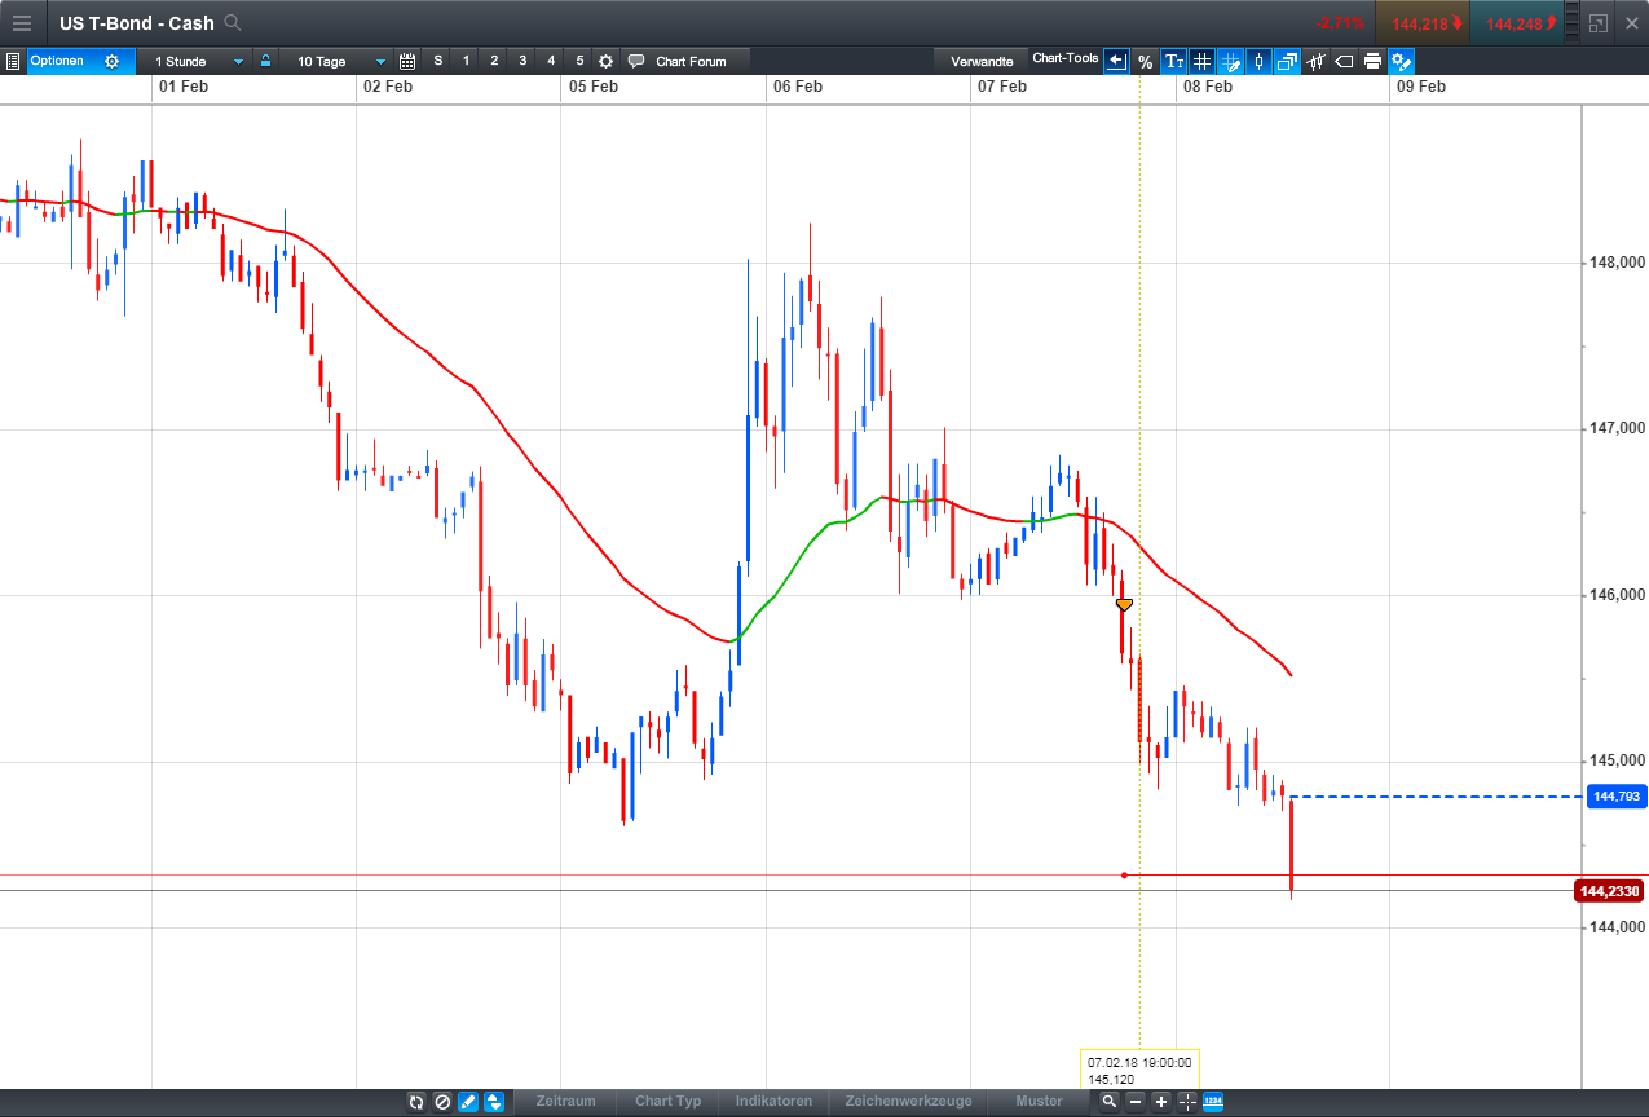This screenshot has height=1117, width=1649.
Task: Click the back arrow in Chart-Tools
Action: click(1115, 61)
